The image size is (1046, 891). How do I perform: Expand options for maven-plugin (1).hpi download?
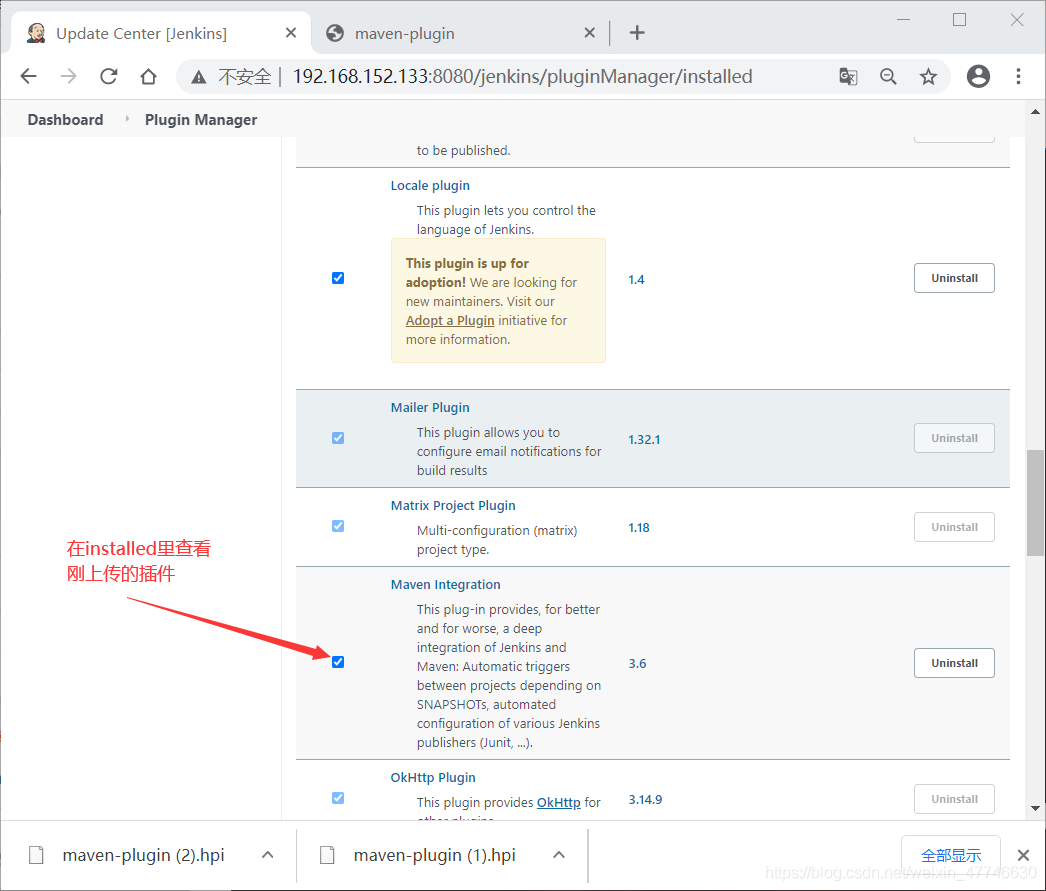coord(559,854)
